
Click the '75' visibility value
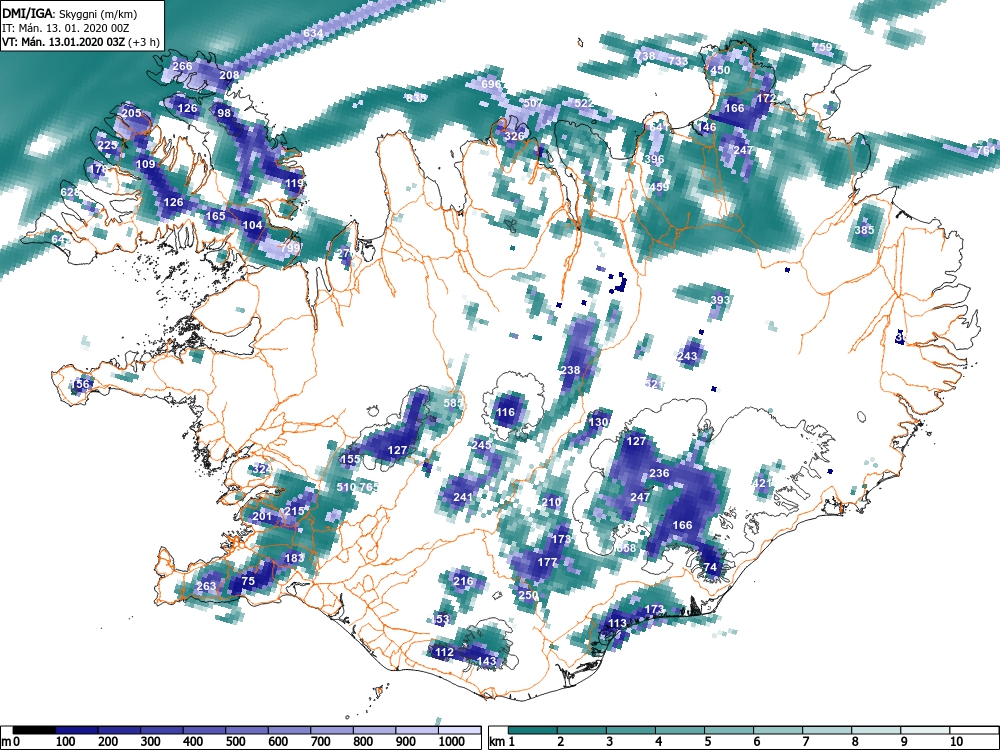[x=248, y=580]
